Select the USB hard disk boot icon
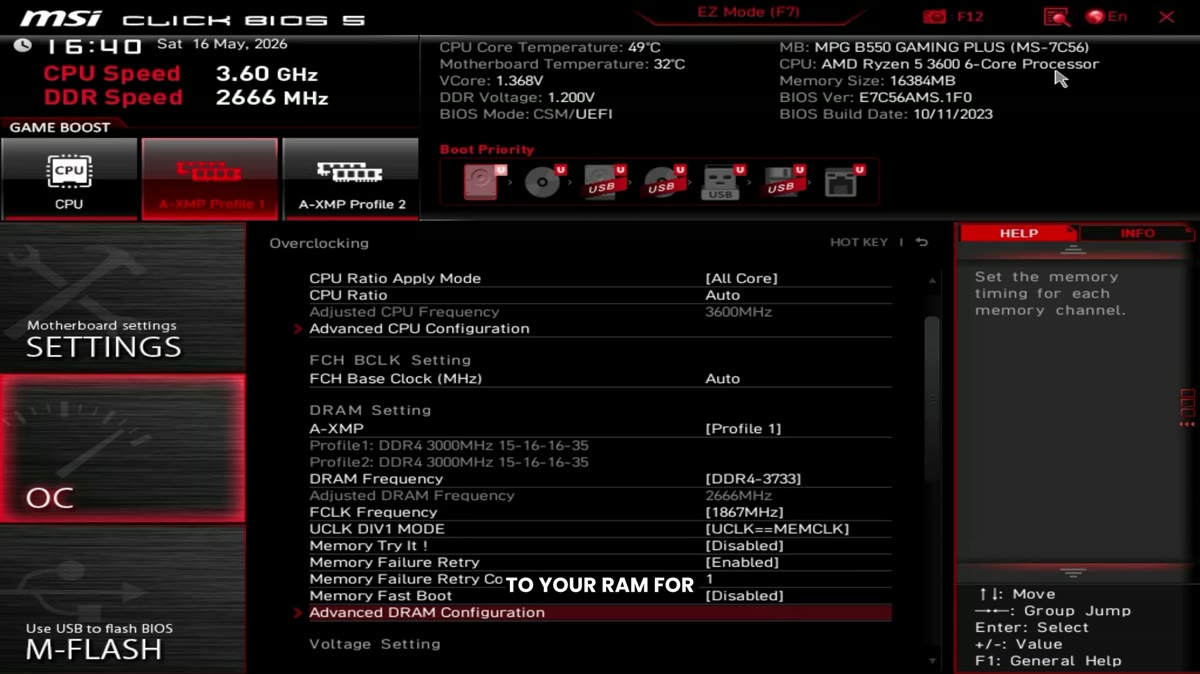The height and width of the screenshot is (674, 1200). pyautogui.click(x=603, y=182)
